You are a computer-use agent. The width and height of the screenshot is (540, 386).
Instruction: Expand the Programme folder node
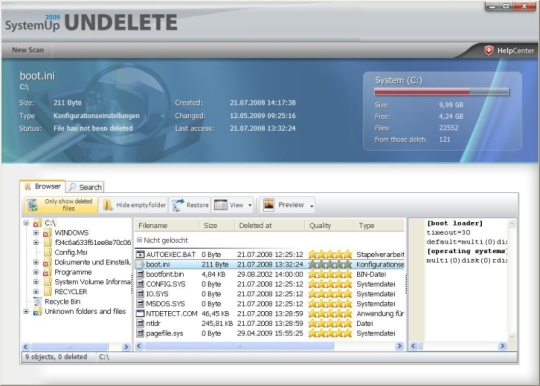pos(36,272)
